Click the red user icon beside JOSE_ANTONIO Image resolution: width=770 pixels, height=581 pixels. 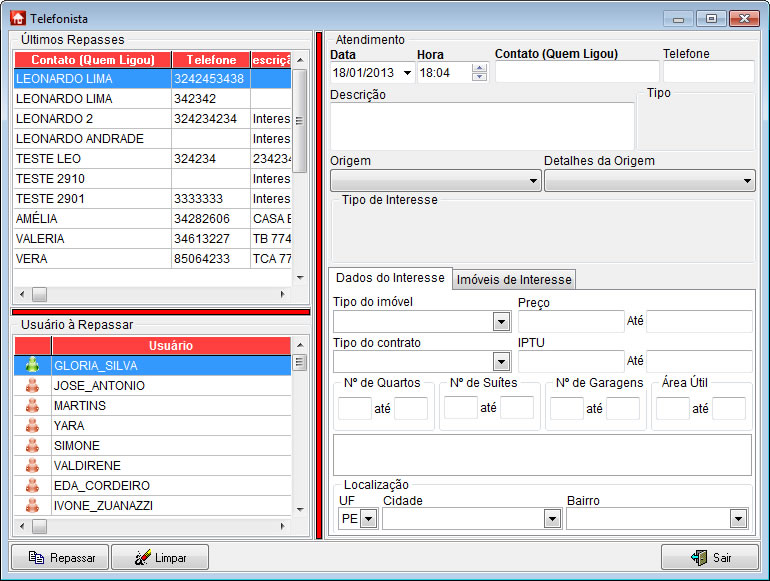pos(32,386)
